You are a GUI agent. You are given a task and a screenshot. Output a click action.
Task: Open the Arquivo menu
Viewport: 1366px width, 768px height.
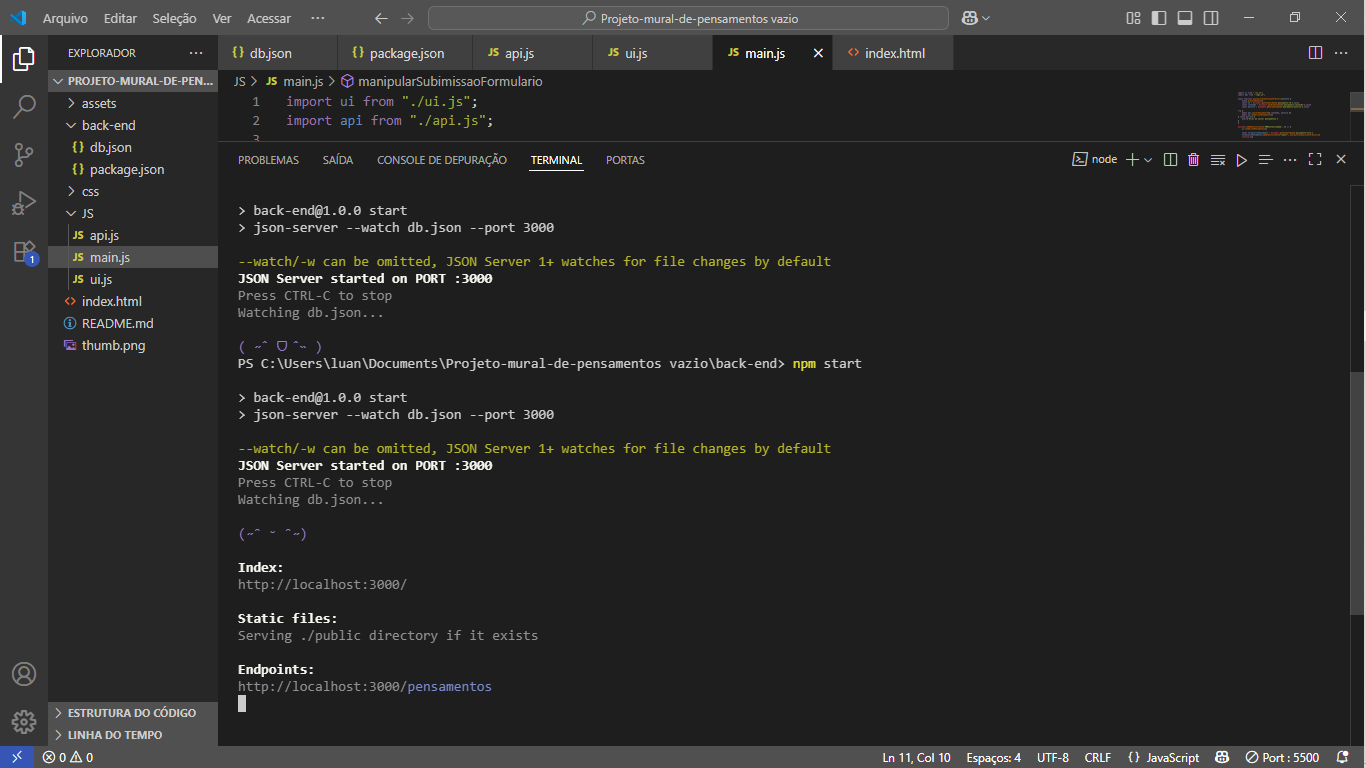[x=65, y=18]
